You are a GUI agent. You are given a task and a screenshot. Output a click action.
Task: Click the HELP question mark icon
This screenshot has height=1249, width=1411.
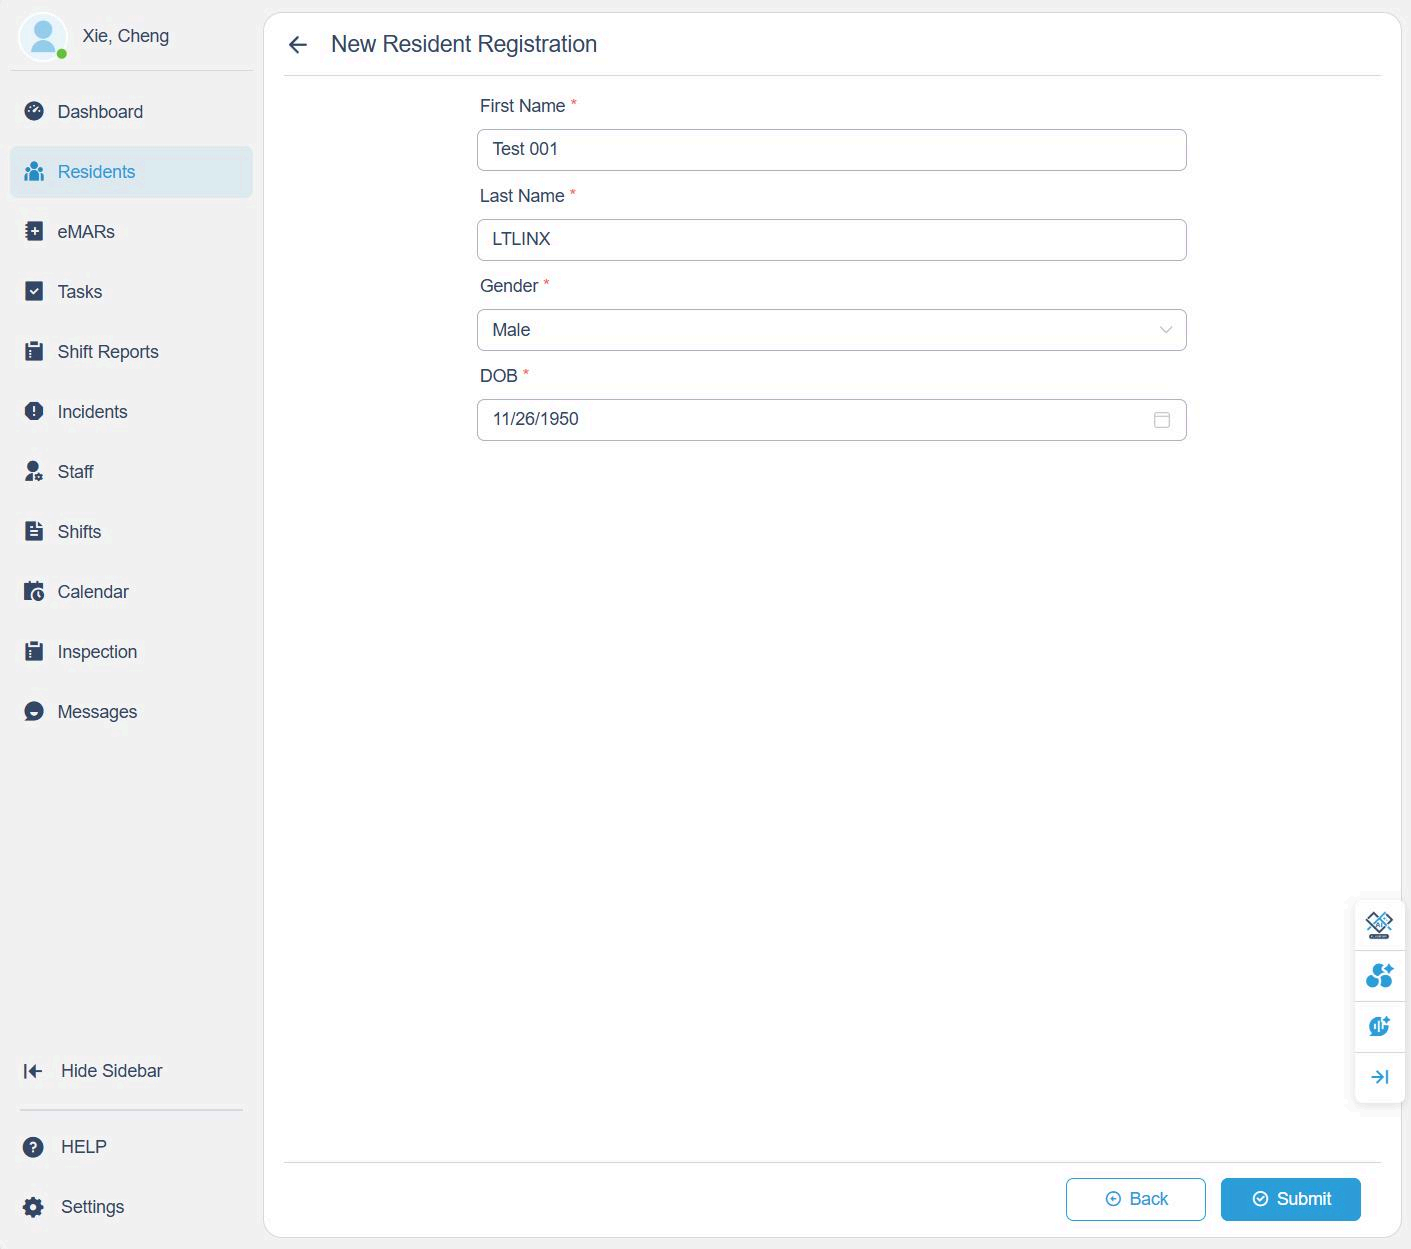tap(34, 1147)
